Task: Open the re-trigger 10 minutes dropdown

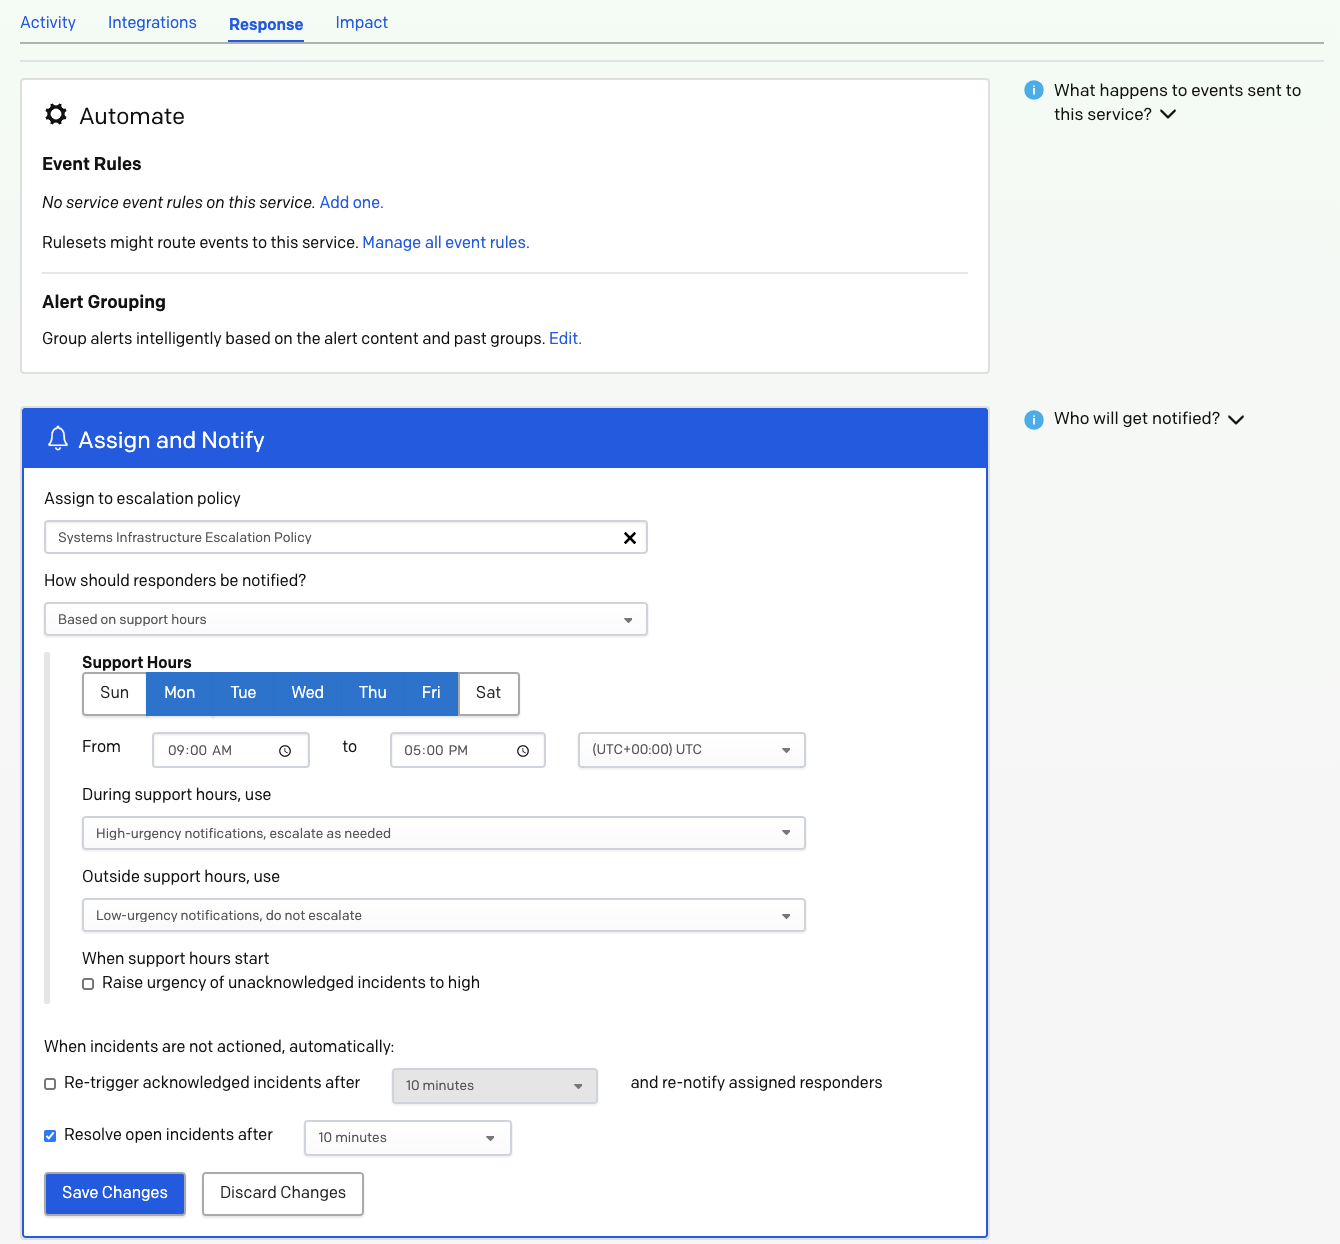Action: coord(495,1086)
